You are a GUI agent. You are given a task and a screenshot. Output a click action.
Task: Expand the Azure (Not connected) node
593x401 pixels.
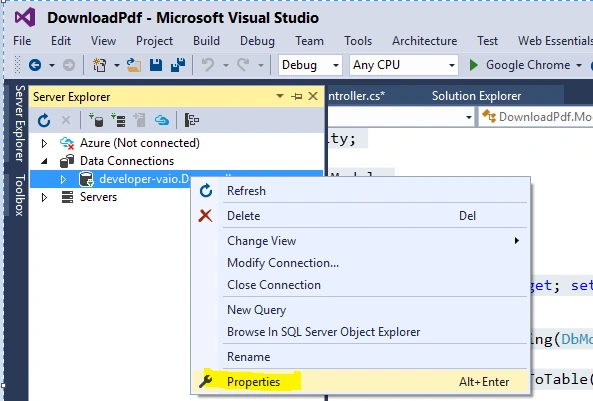point(44,143)
